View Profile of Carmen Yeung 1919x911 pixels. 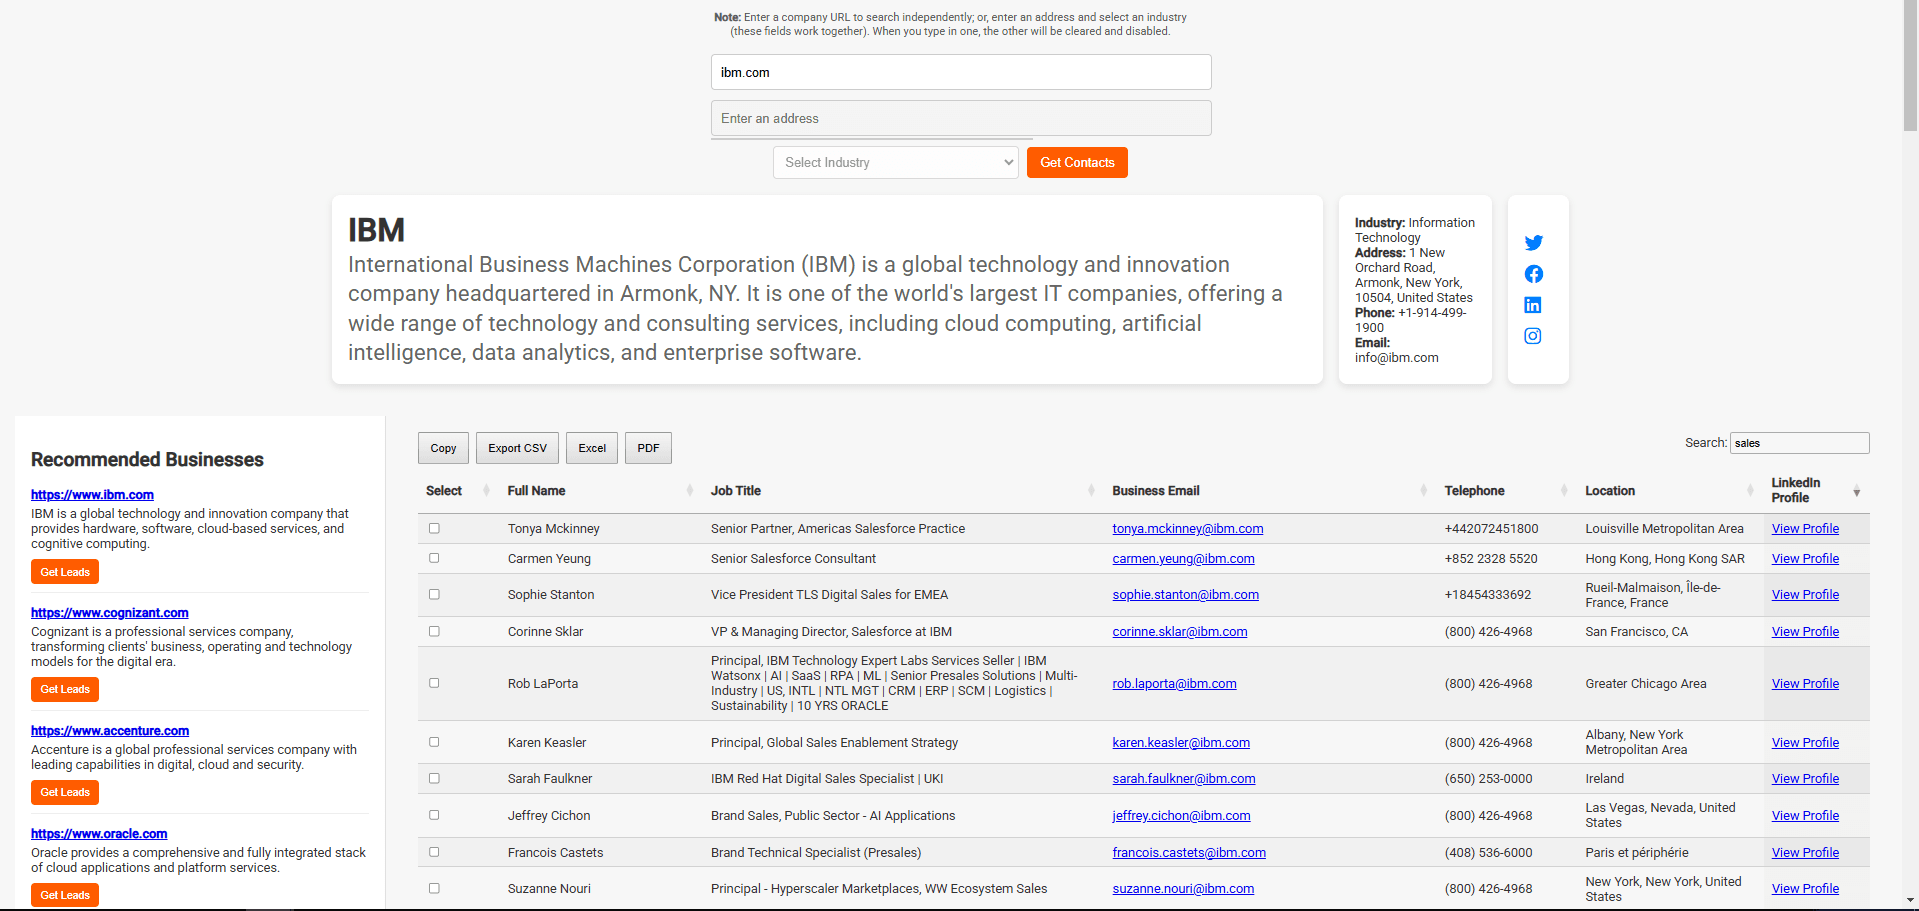coord(1805,559)
